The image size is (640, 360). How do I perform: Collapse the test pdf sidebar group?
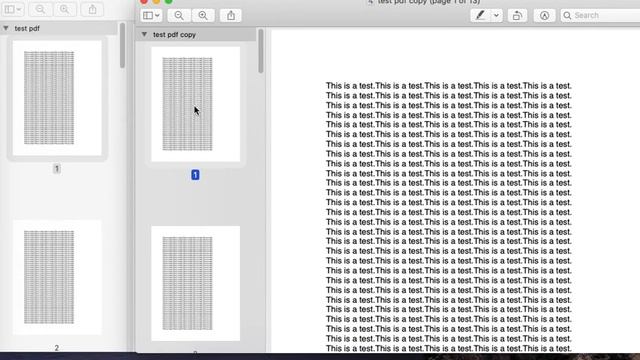tap(6, 28)
